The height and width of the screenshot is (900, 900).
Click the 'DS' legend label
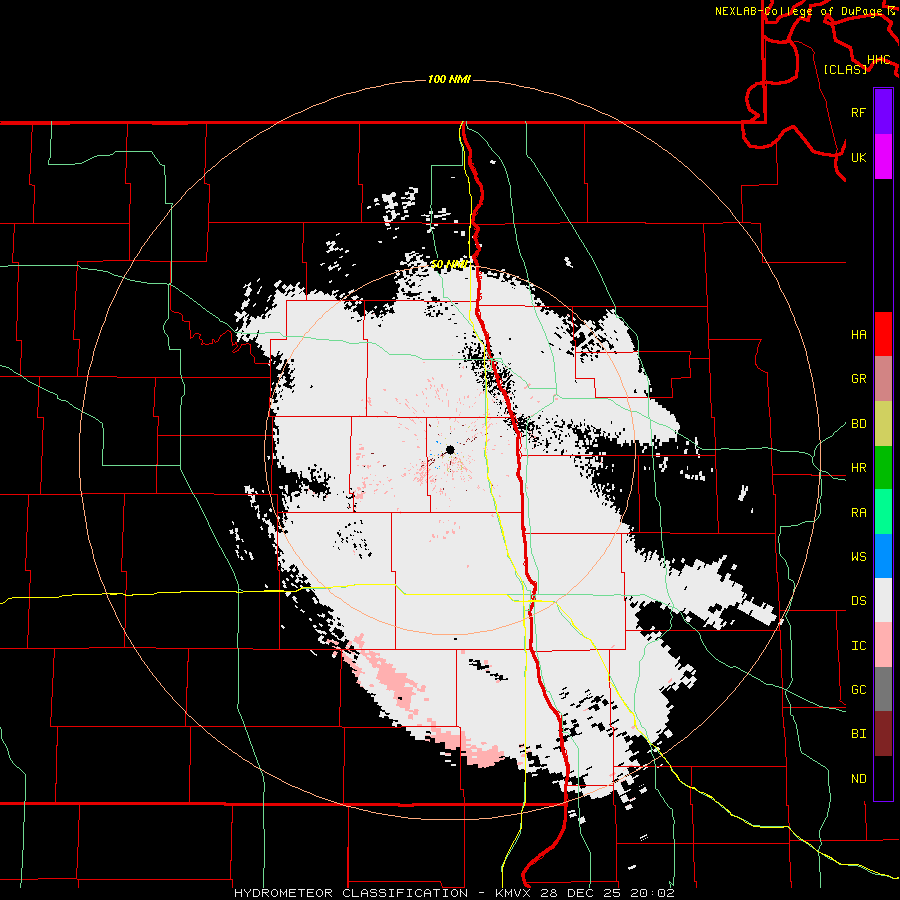click(859, 601)
